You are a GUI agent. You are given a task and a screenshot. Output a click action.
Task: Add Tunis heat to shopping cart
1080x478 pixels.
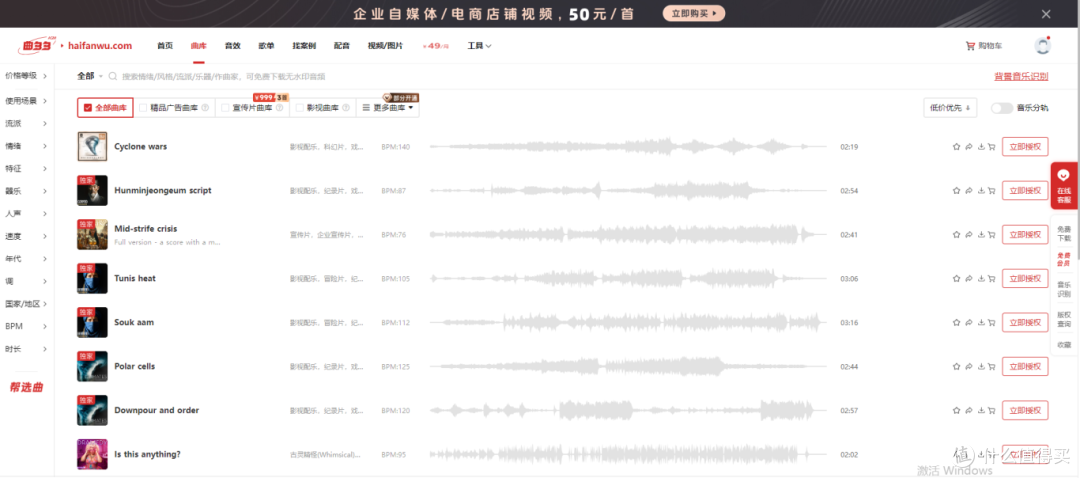point(991,279)
